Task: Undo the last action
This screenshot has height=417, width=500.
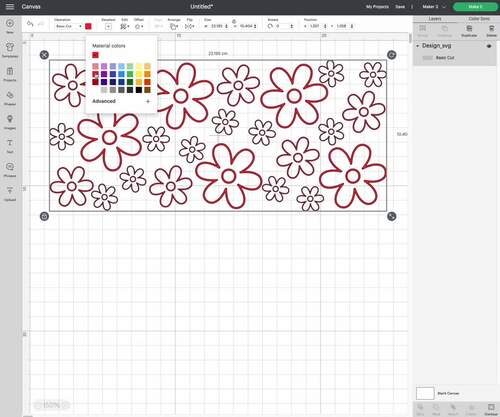Action: 30,24
